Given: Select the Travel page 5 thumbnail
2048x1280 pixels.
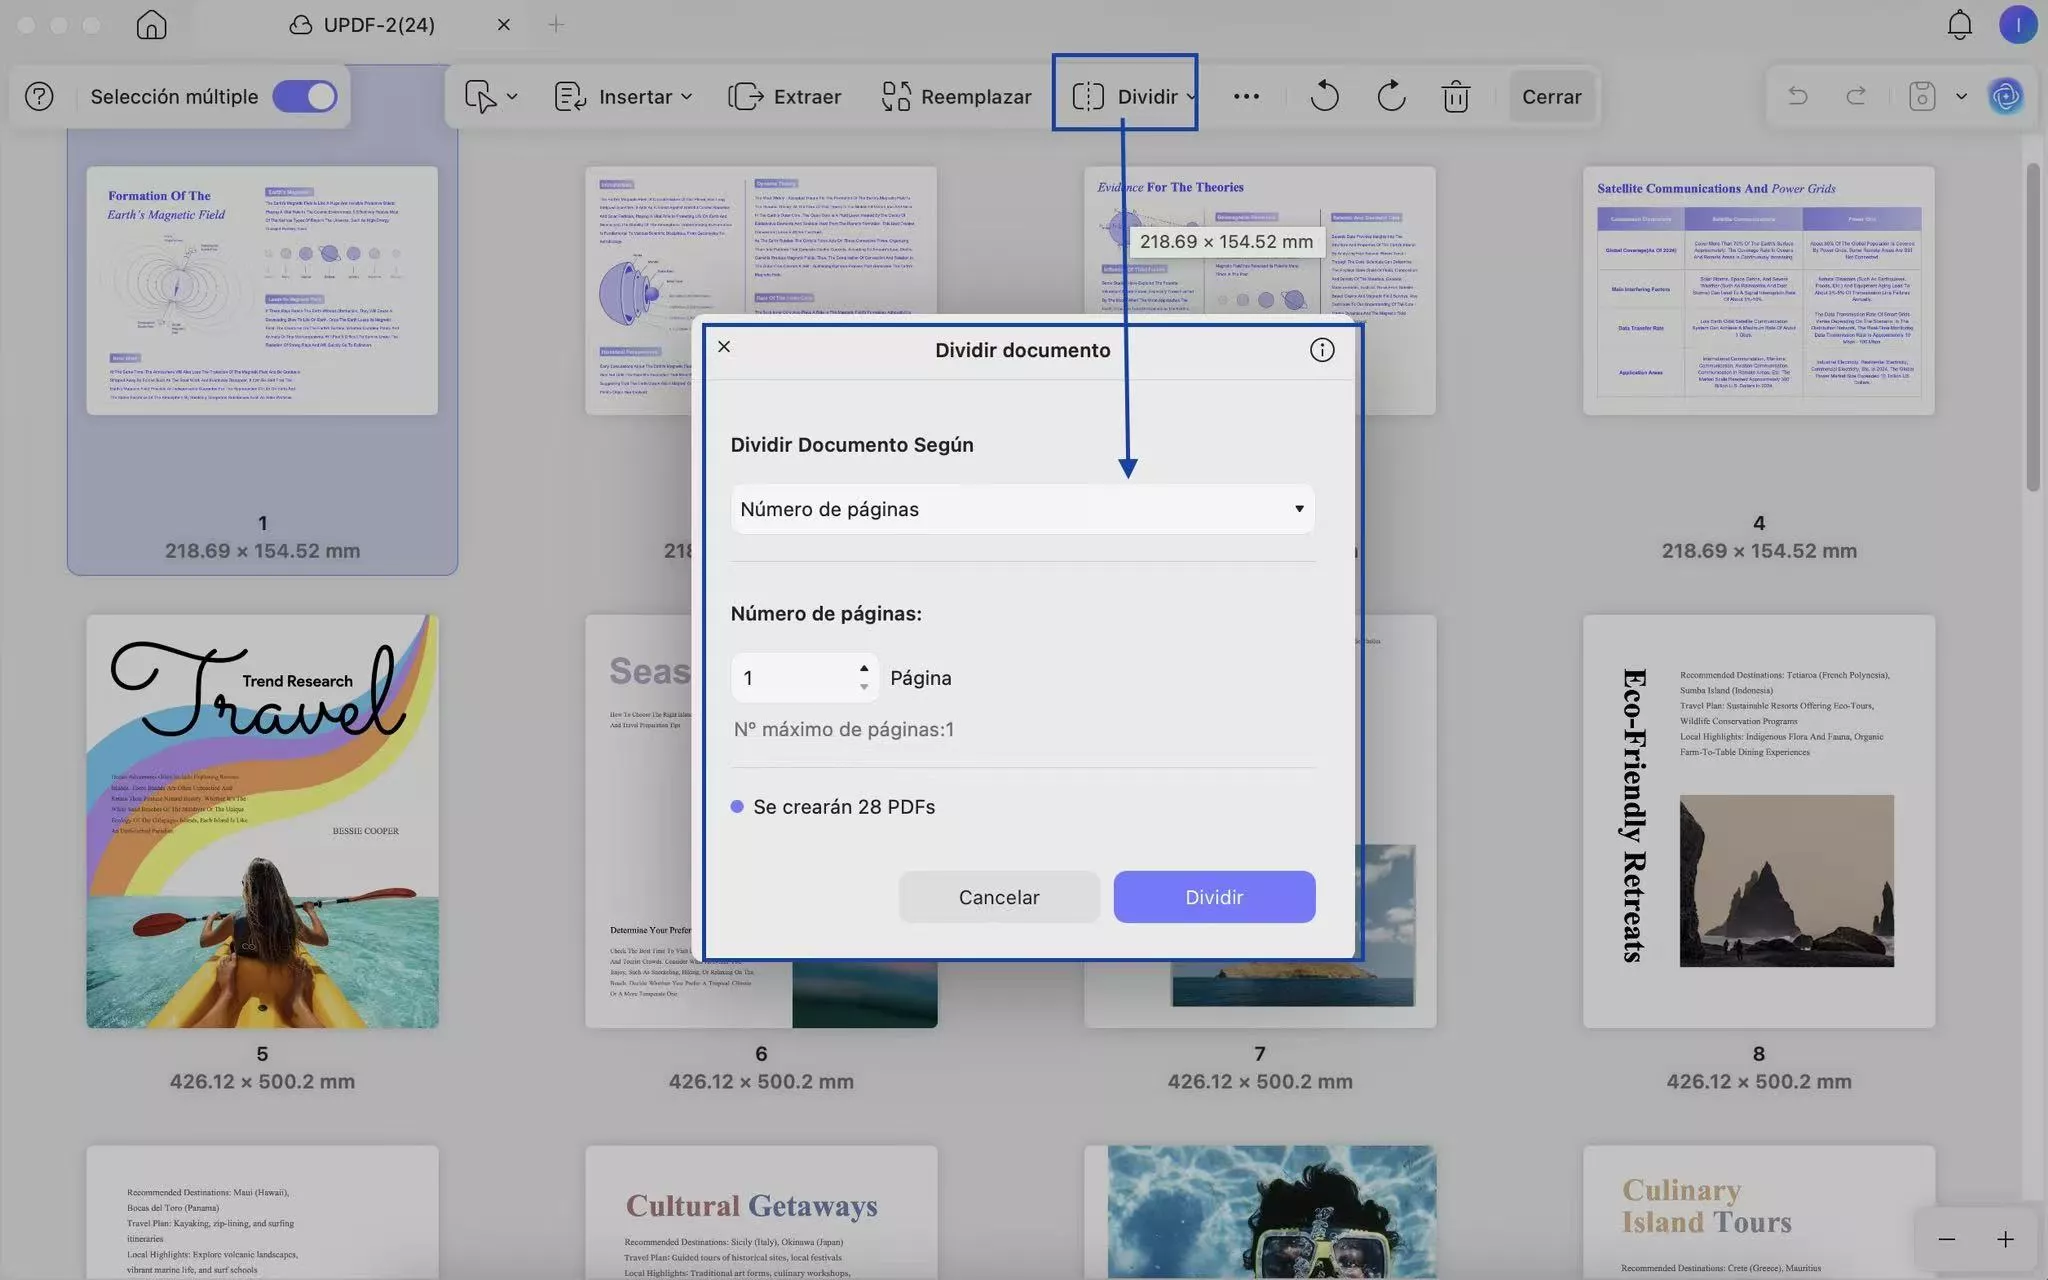Looking at the screenshot, I should tap(262, 821).
